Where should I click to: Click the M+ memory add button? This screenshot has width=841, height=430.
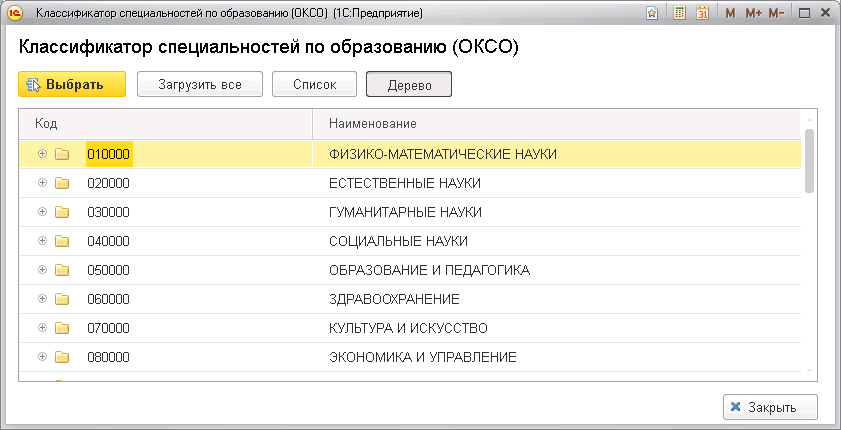click(x=753, y=14)
